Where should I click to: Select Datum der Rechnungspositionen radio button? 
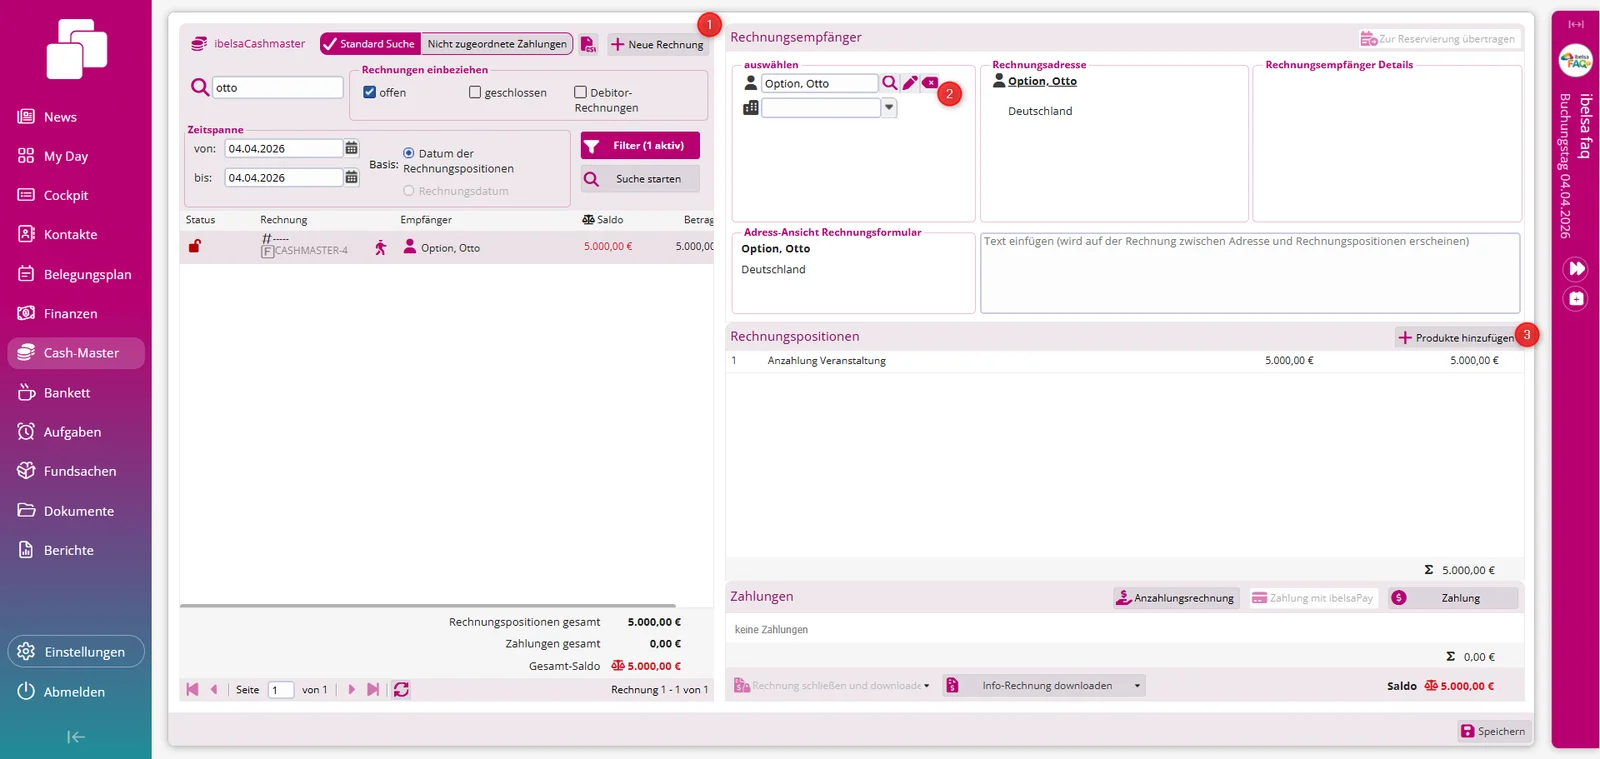[408, 153]
